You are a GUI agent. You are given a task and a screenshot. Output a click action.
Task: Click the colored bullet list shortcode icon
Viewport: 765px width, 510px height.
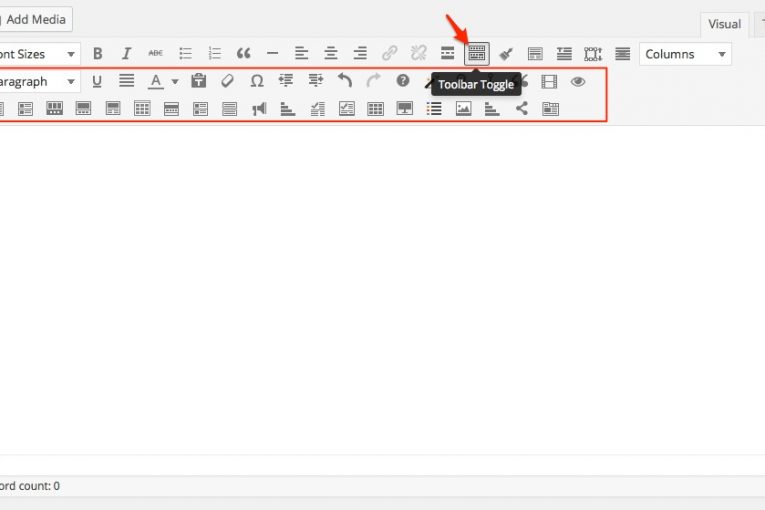[434, 108]
